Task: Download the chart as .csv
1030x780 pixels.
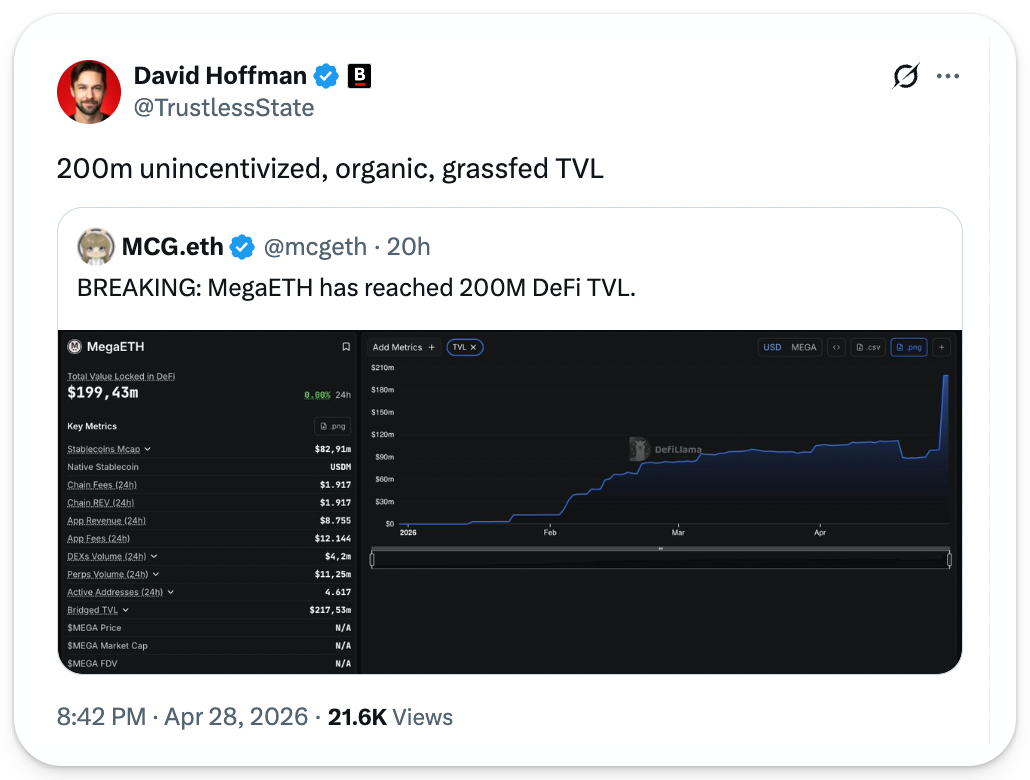Action: pyautogui.click(x=867, y=347)
